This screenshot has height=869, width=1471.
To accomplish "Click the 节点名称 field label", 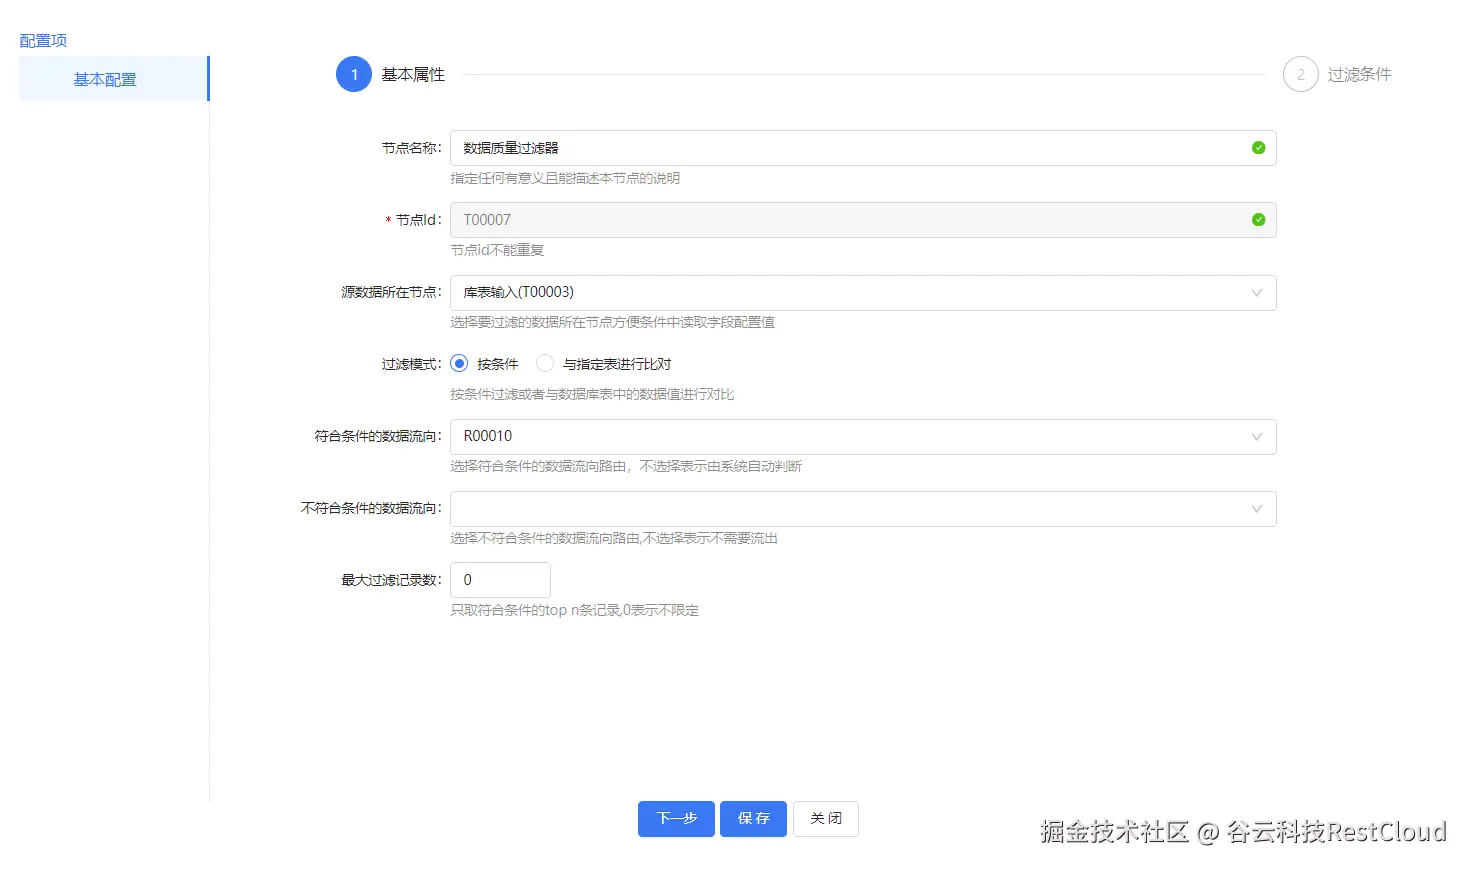I will point(411,148).
